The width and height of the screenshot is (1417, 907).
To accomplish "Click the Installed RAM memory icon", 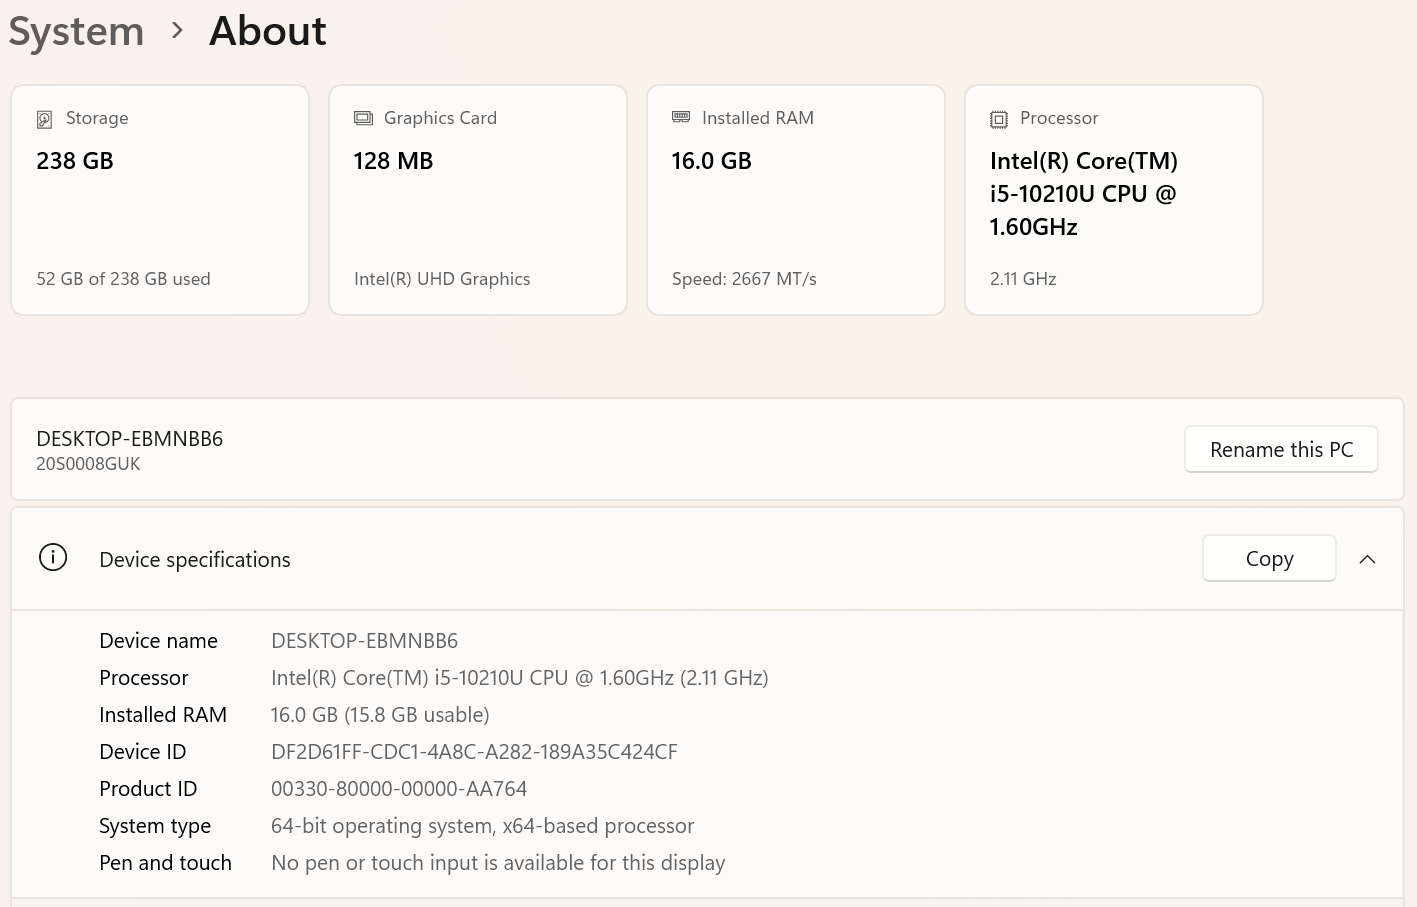I will pyautogui.click(x=681, y=117).
